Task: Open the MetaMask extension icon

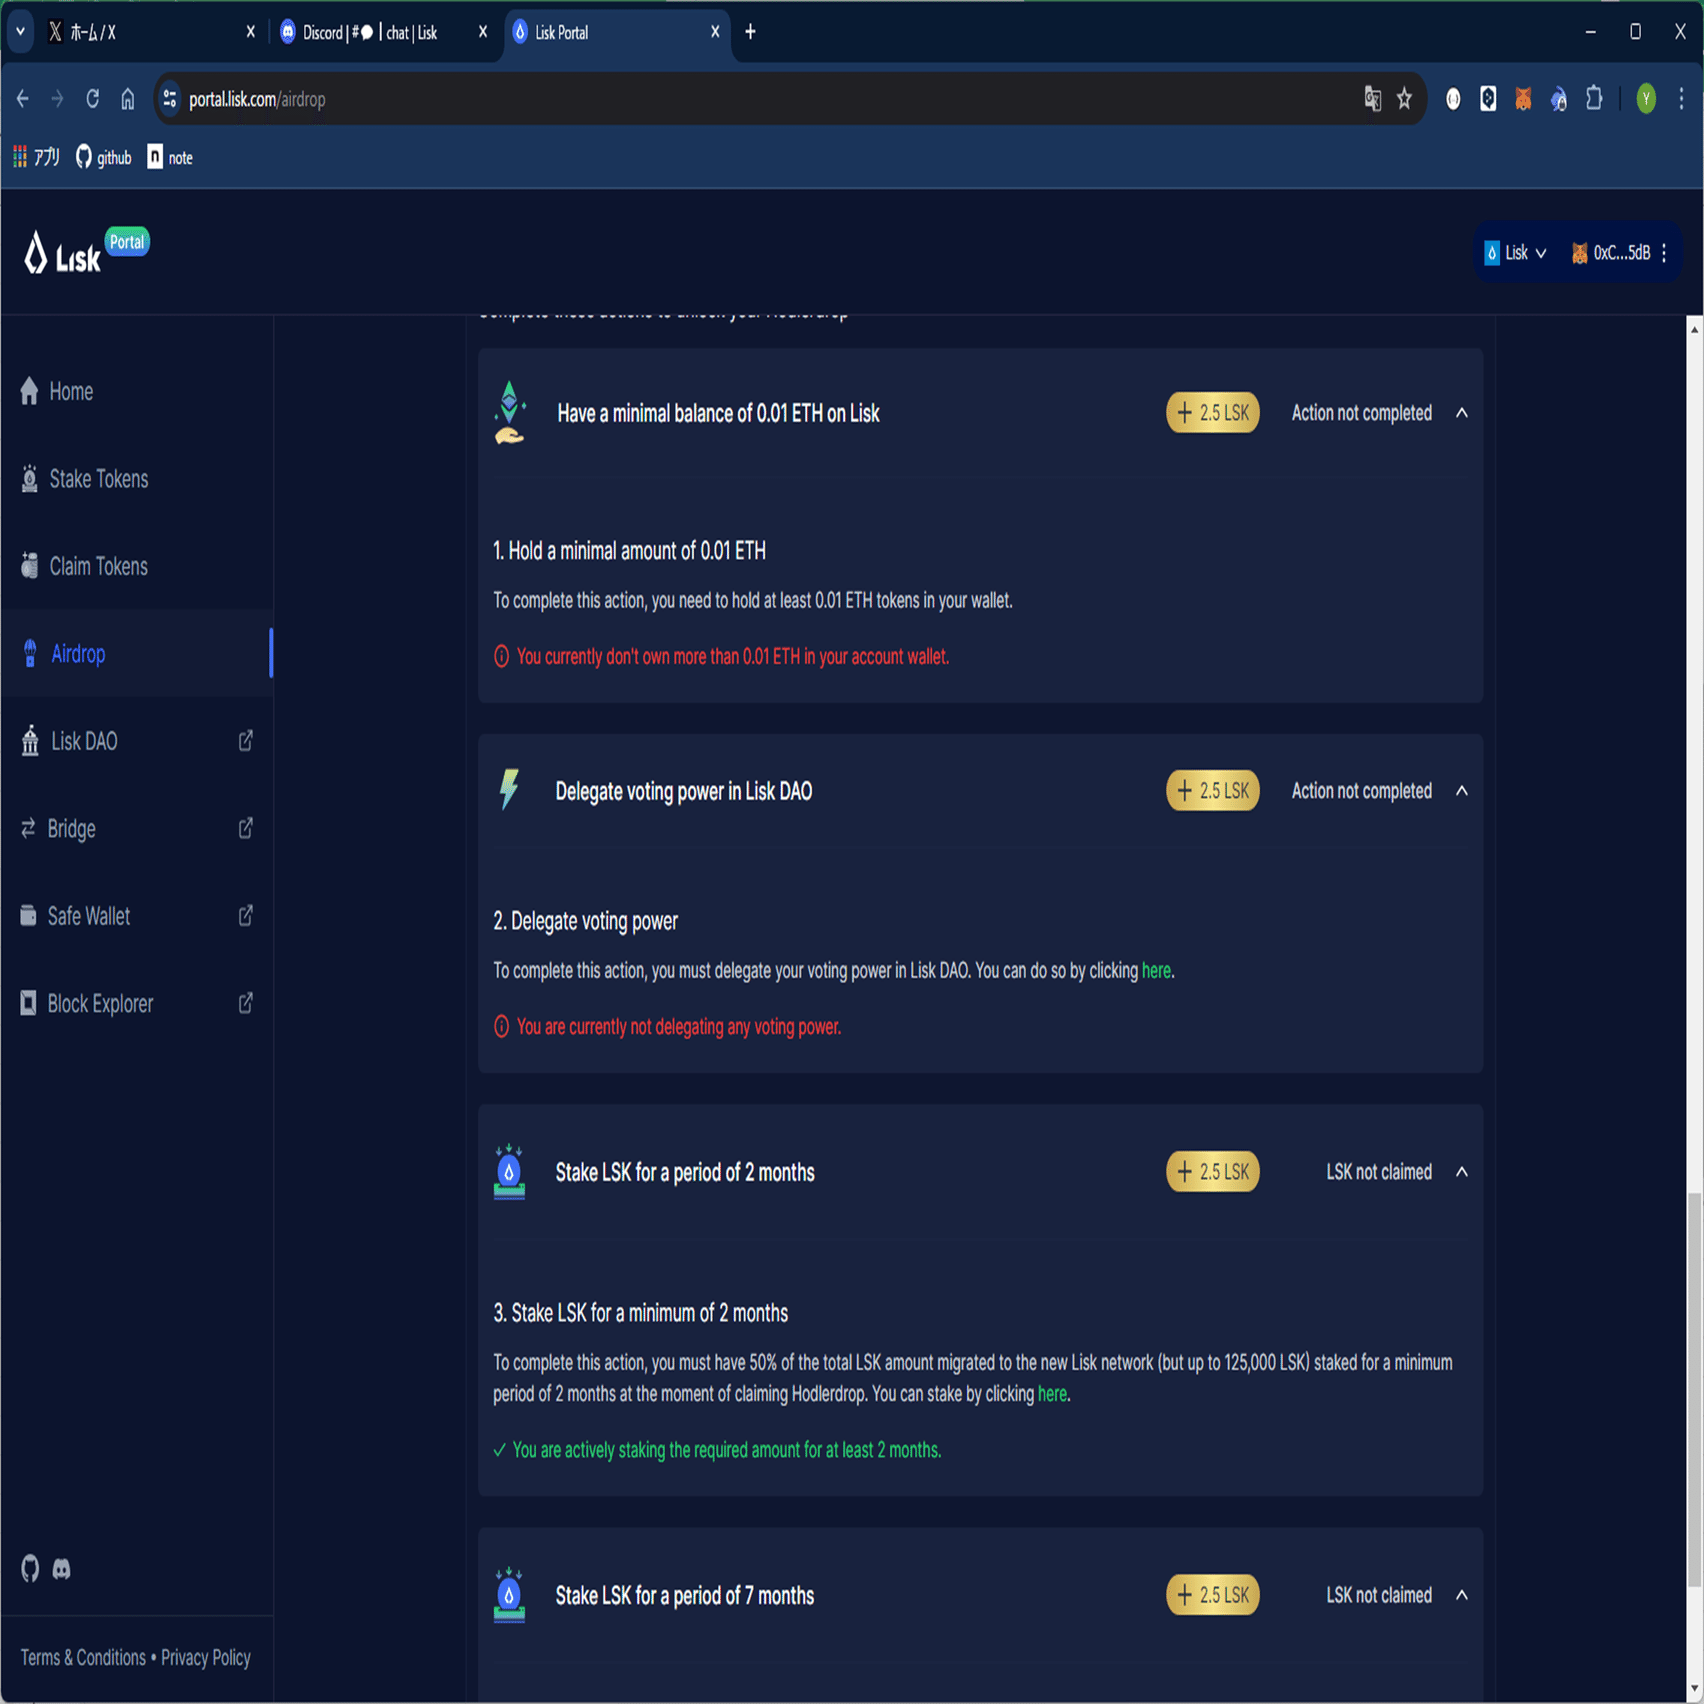Action: pyautogui.click(x=1523, y=99)
